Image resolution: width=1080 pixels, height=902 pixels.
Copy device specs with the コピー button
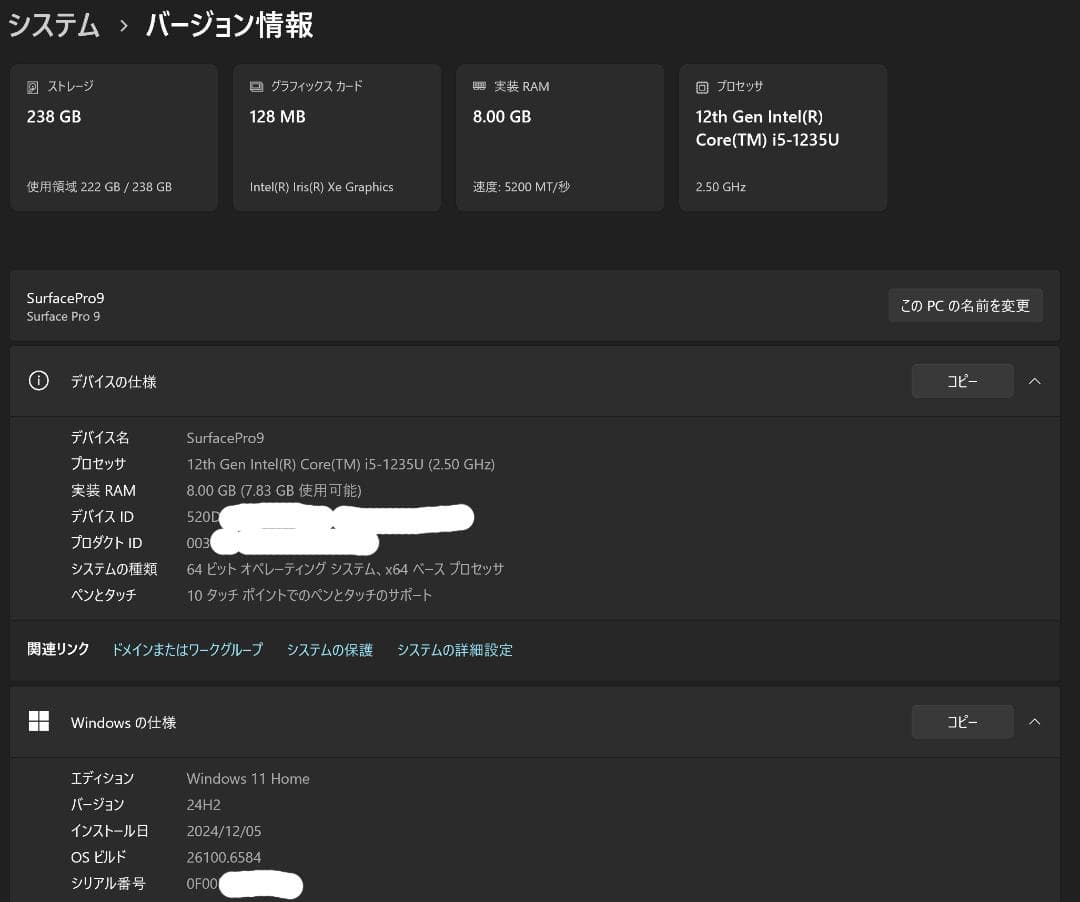click(x=962, y=380)
